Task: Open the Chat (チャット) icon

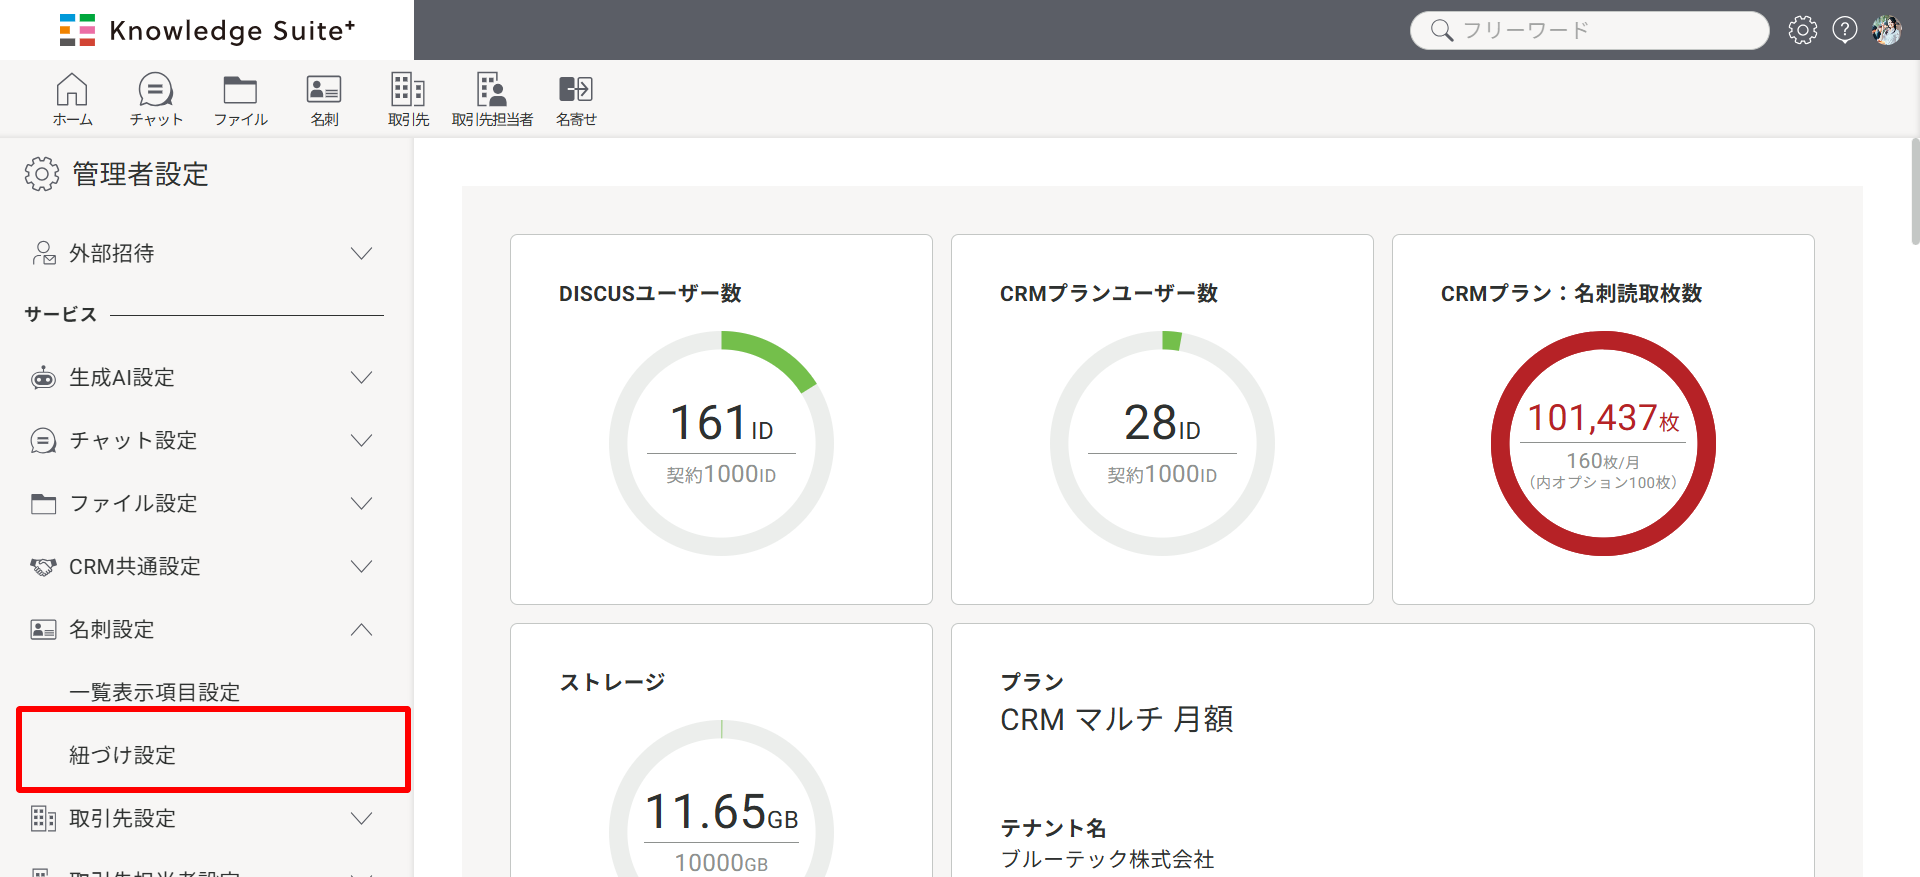Action: pos(155,99)
